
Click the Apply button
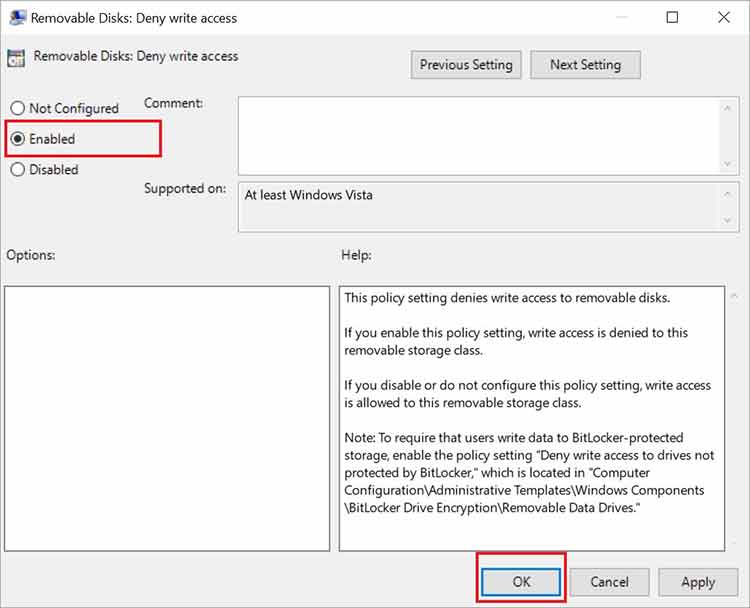point(698,582)
